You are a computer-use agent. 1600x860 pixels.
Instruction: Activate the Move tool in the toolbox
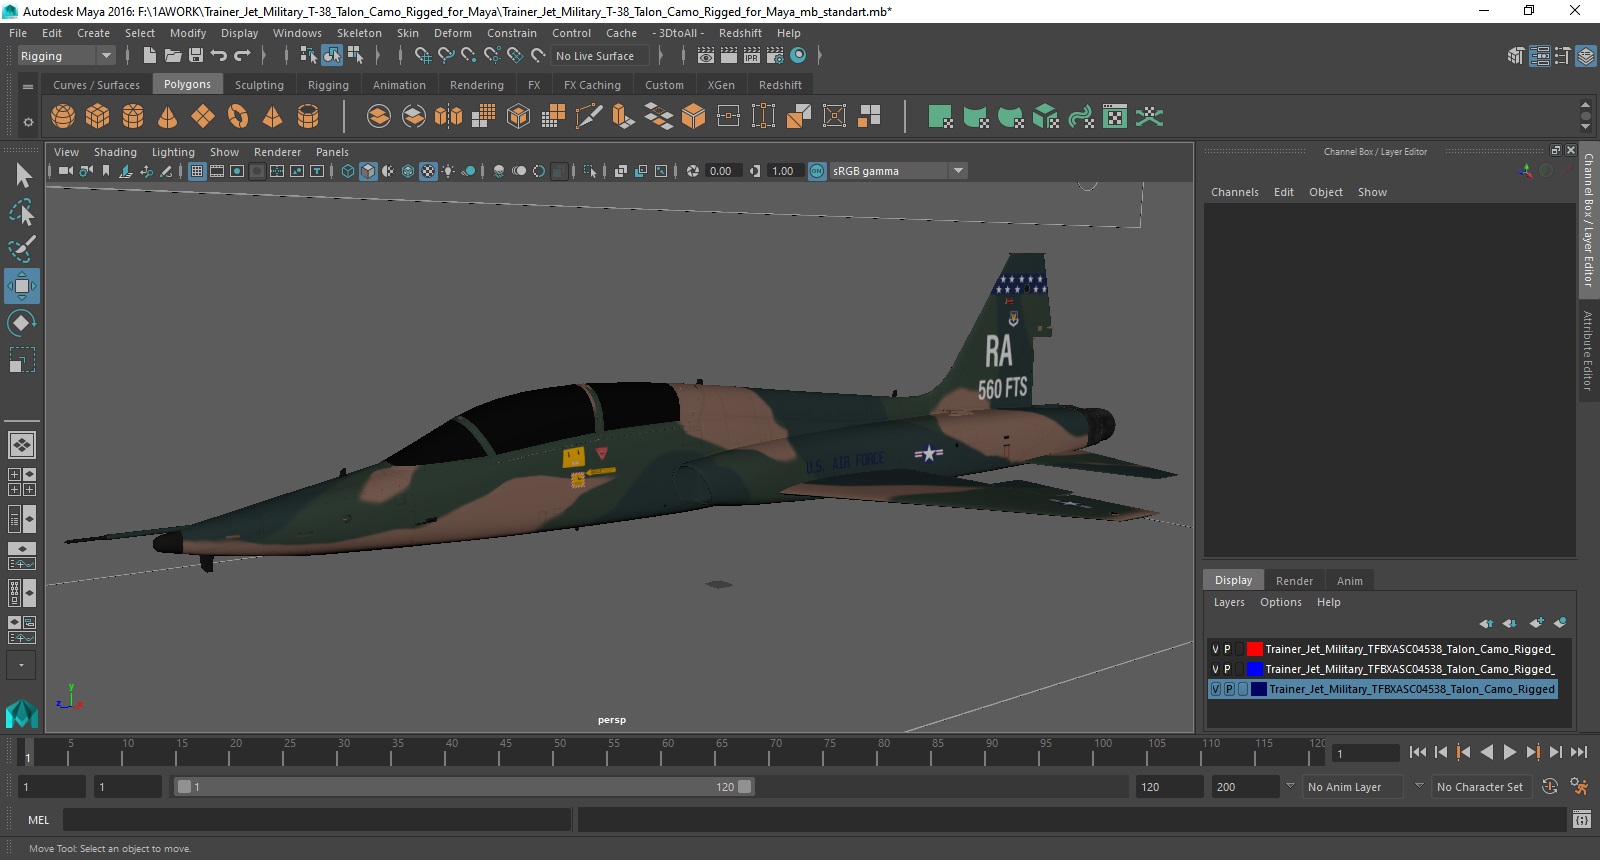click(x=22, y=286)
